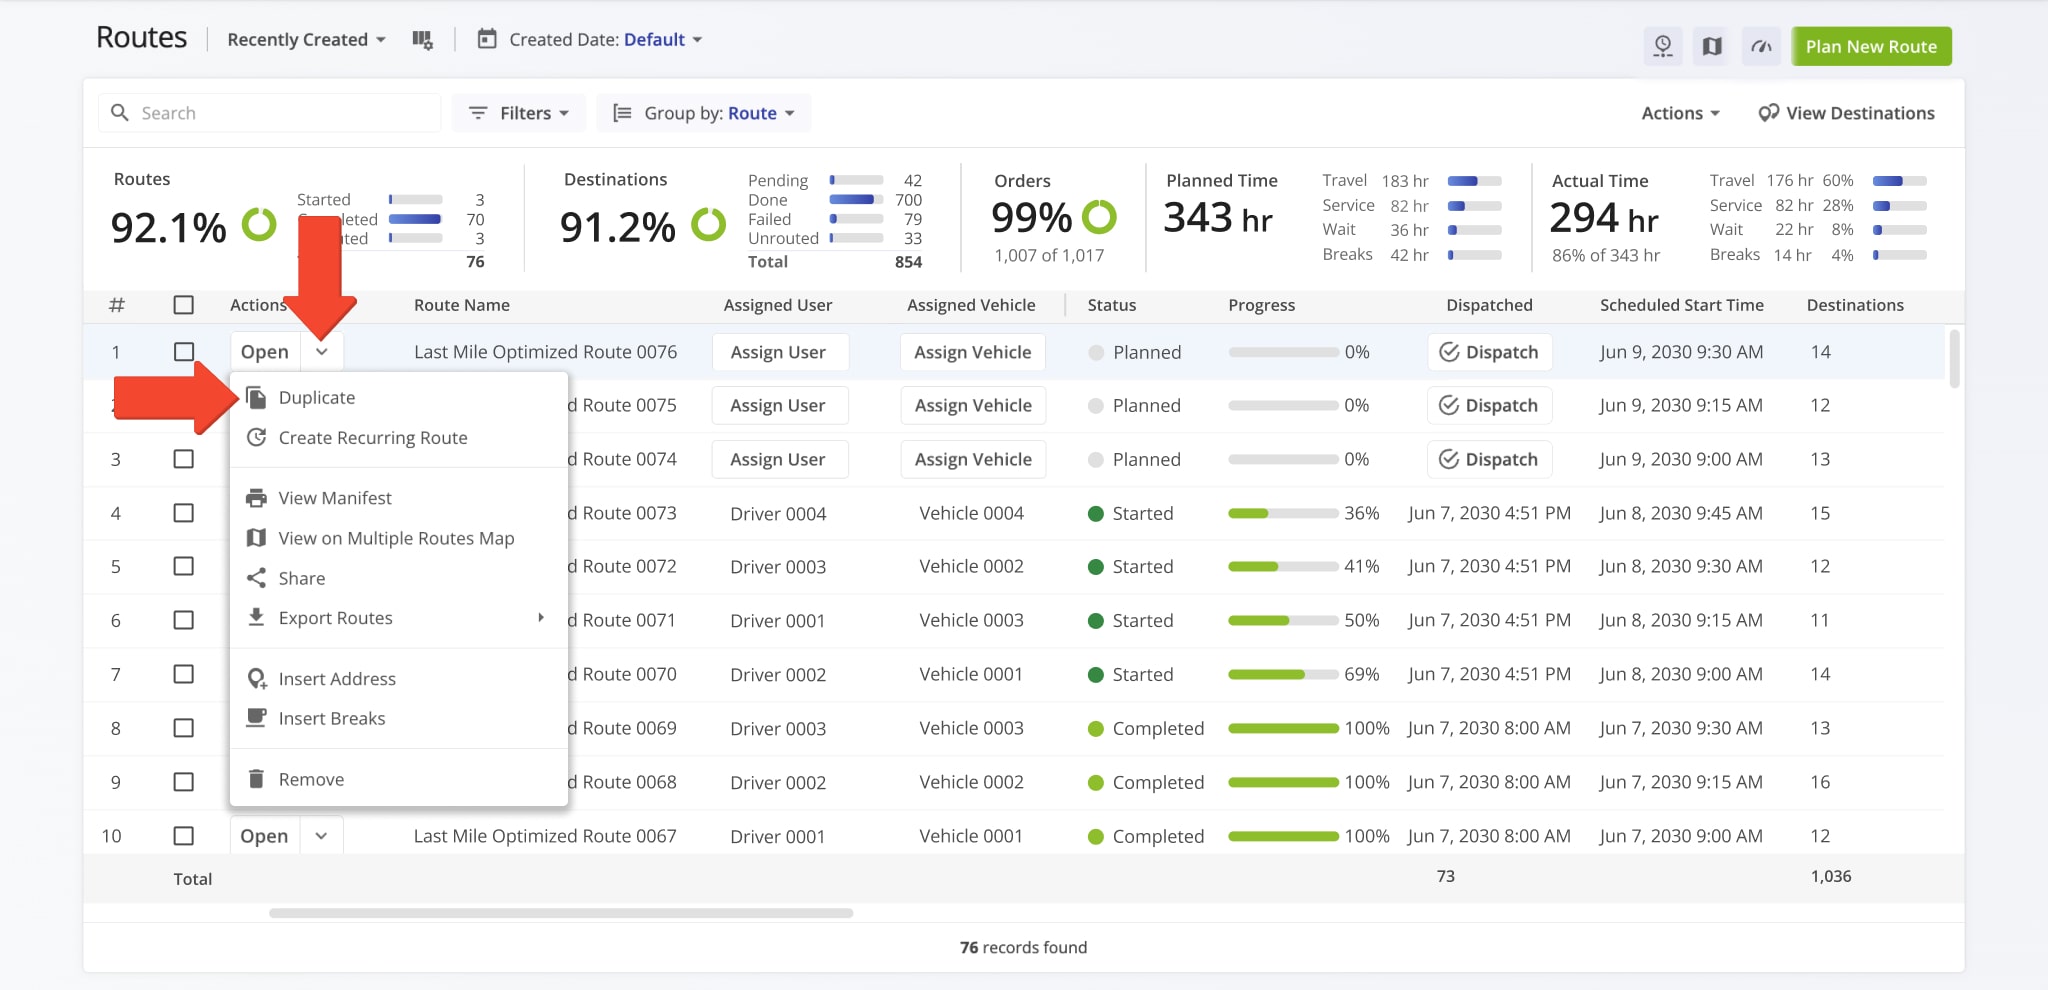Click the calendar icon next to Created Date
The width and height of the screenshot is (2048, 990).
(x=487, y=40)
